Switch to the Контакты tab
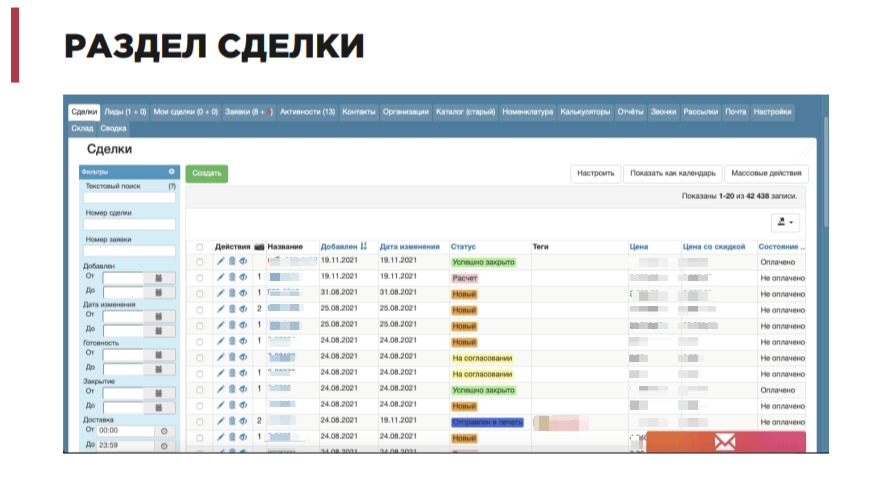The image size is (886, 480). [359, 112]
